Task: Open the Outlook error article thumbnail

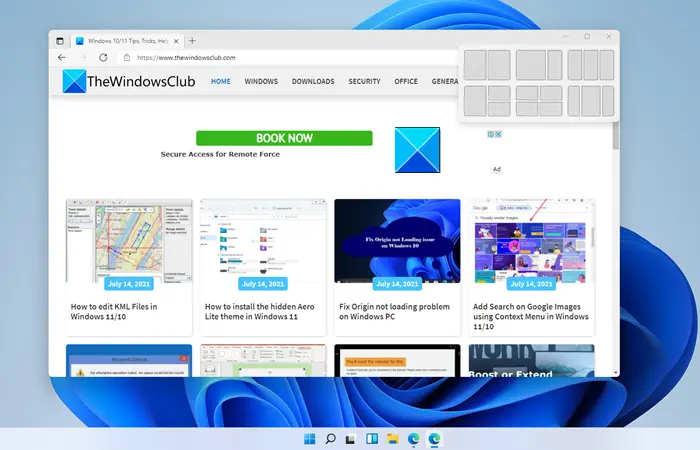Action: click(129, 361)
